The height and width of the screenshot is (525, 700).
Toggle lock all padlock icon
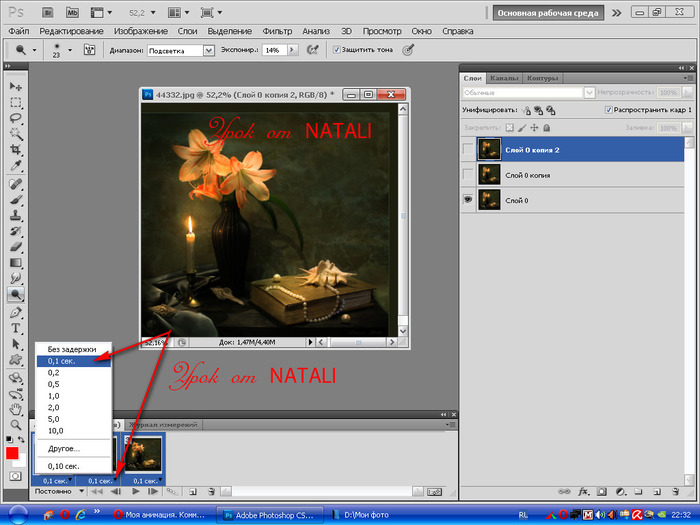point(546,128)
